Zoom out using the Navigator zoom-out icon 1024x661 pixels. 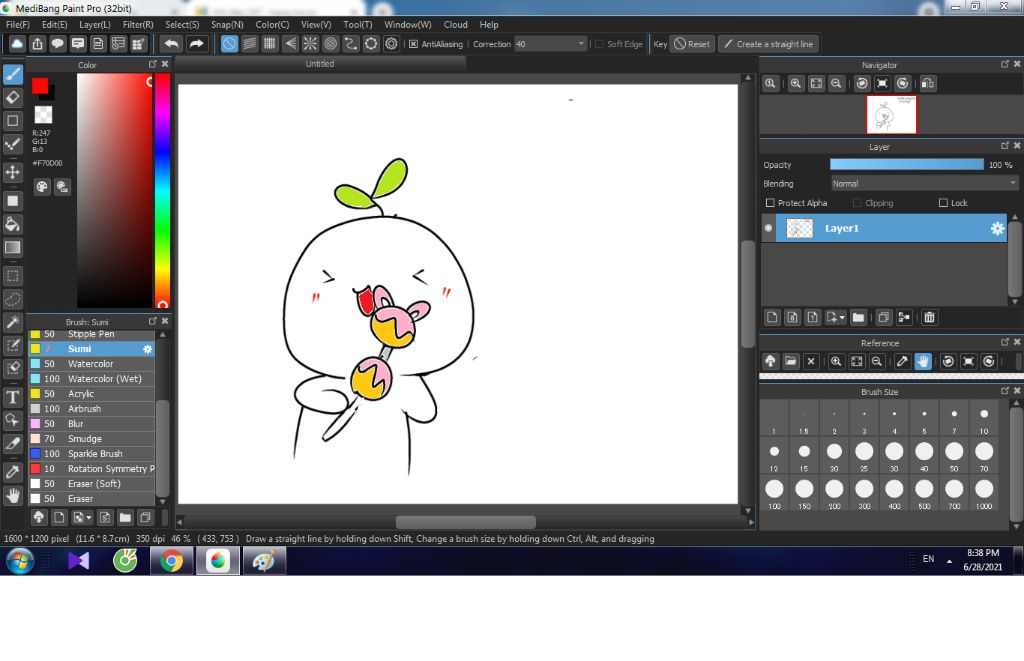pyautogui.click(x=836, y=84)
